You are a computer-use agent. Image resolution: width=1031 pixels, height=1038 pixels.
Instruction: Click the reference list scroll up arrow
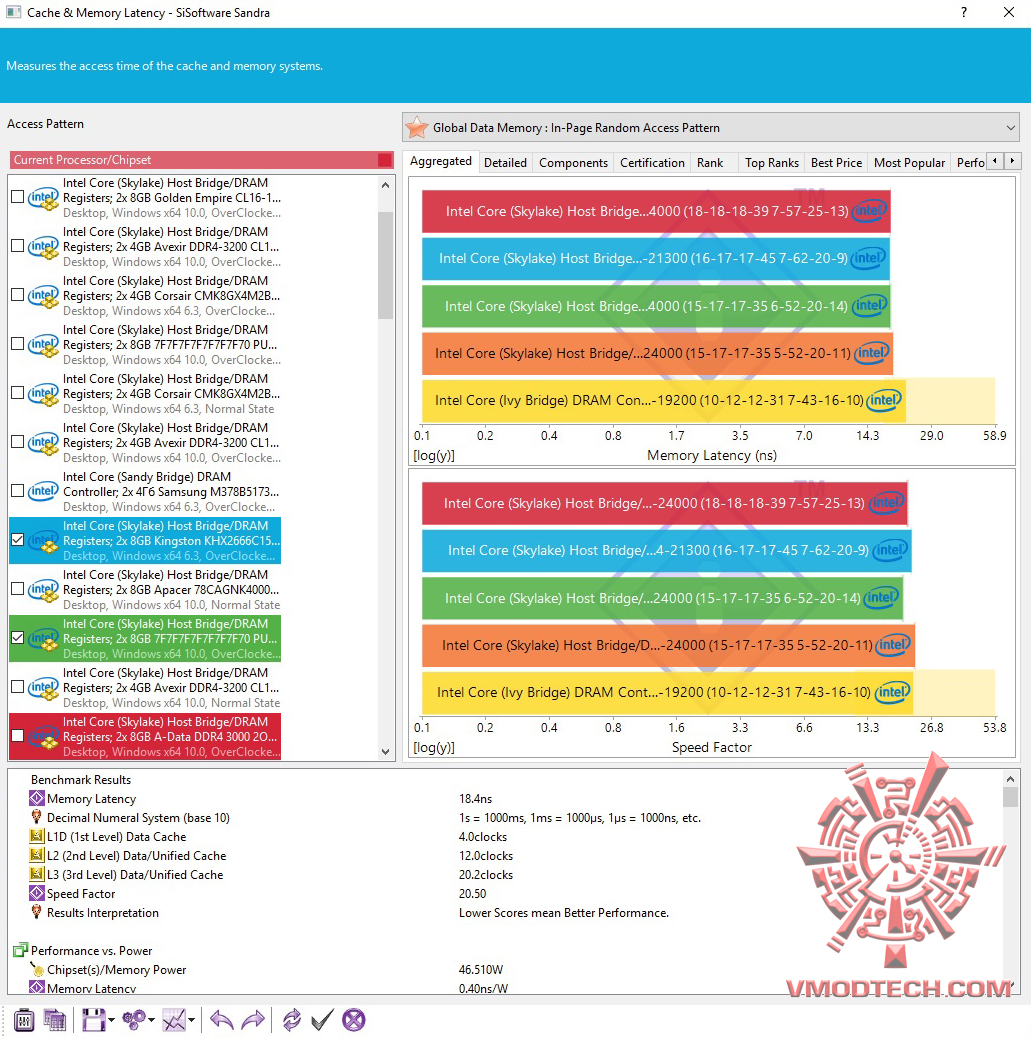click(385, 185)
